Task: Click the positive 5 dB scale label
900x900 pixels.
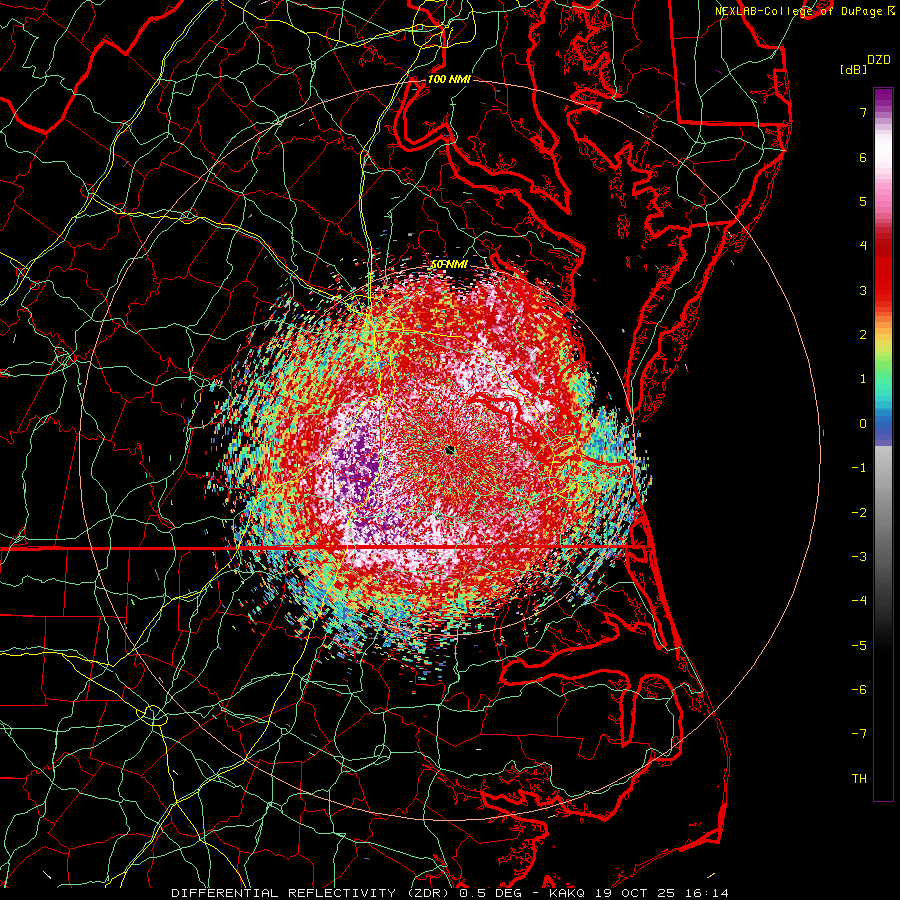Action: pos(863,201)
